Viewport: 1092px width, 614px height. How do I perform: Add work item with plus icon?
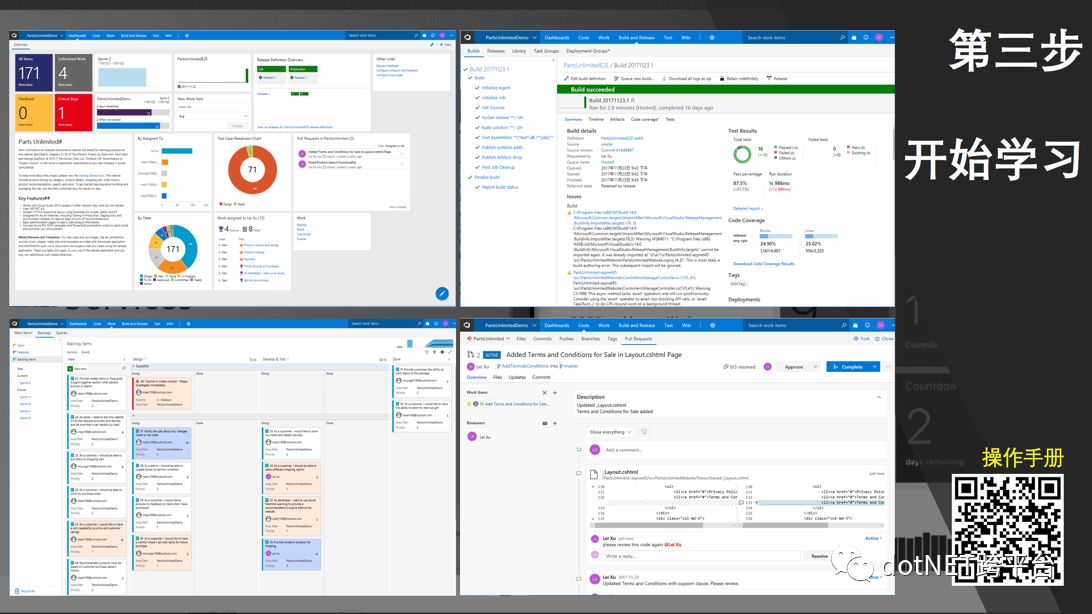pyautogui.click(x=554, y=393)
